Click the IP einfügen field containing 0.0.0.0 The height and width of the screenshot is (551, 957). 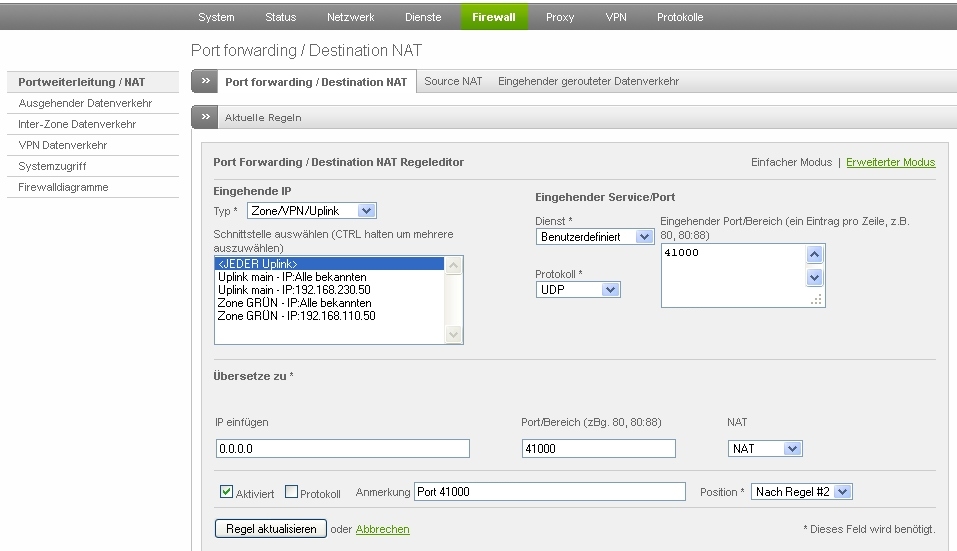(342, 449)
